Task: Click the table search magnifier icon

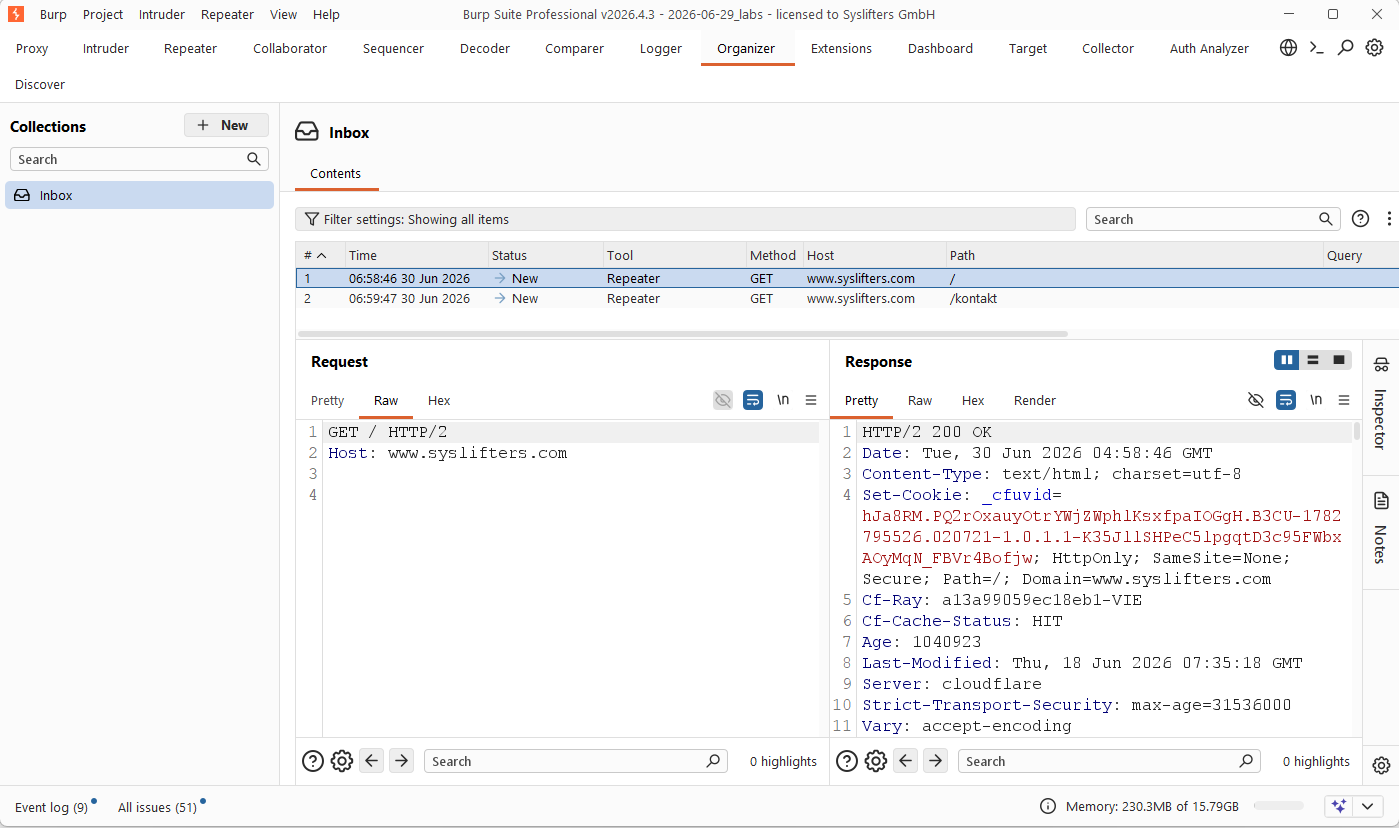Action: pos(1326,219)
